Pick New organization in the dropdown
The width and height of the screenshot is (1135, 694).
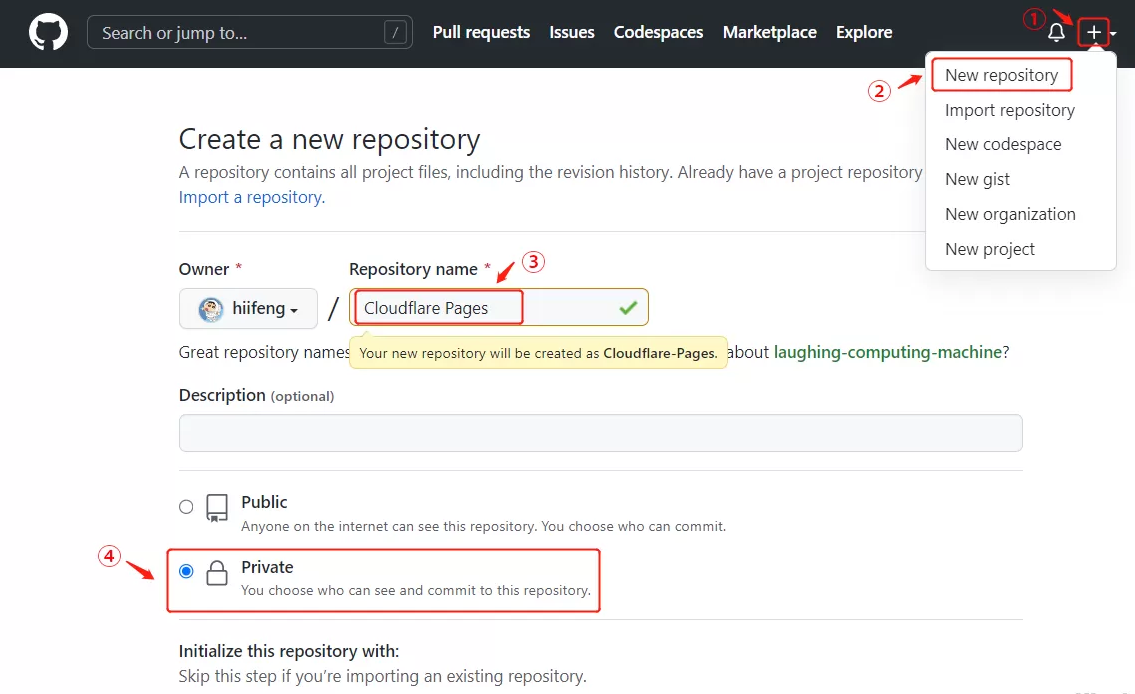pyautogui.click(x=1010, y=214)
